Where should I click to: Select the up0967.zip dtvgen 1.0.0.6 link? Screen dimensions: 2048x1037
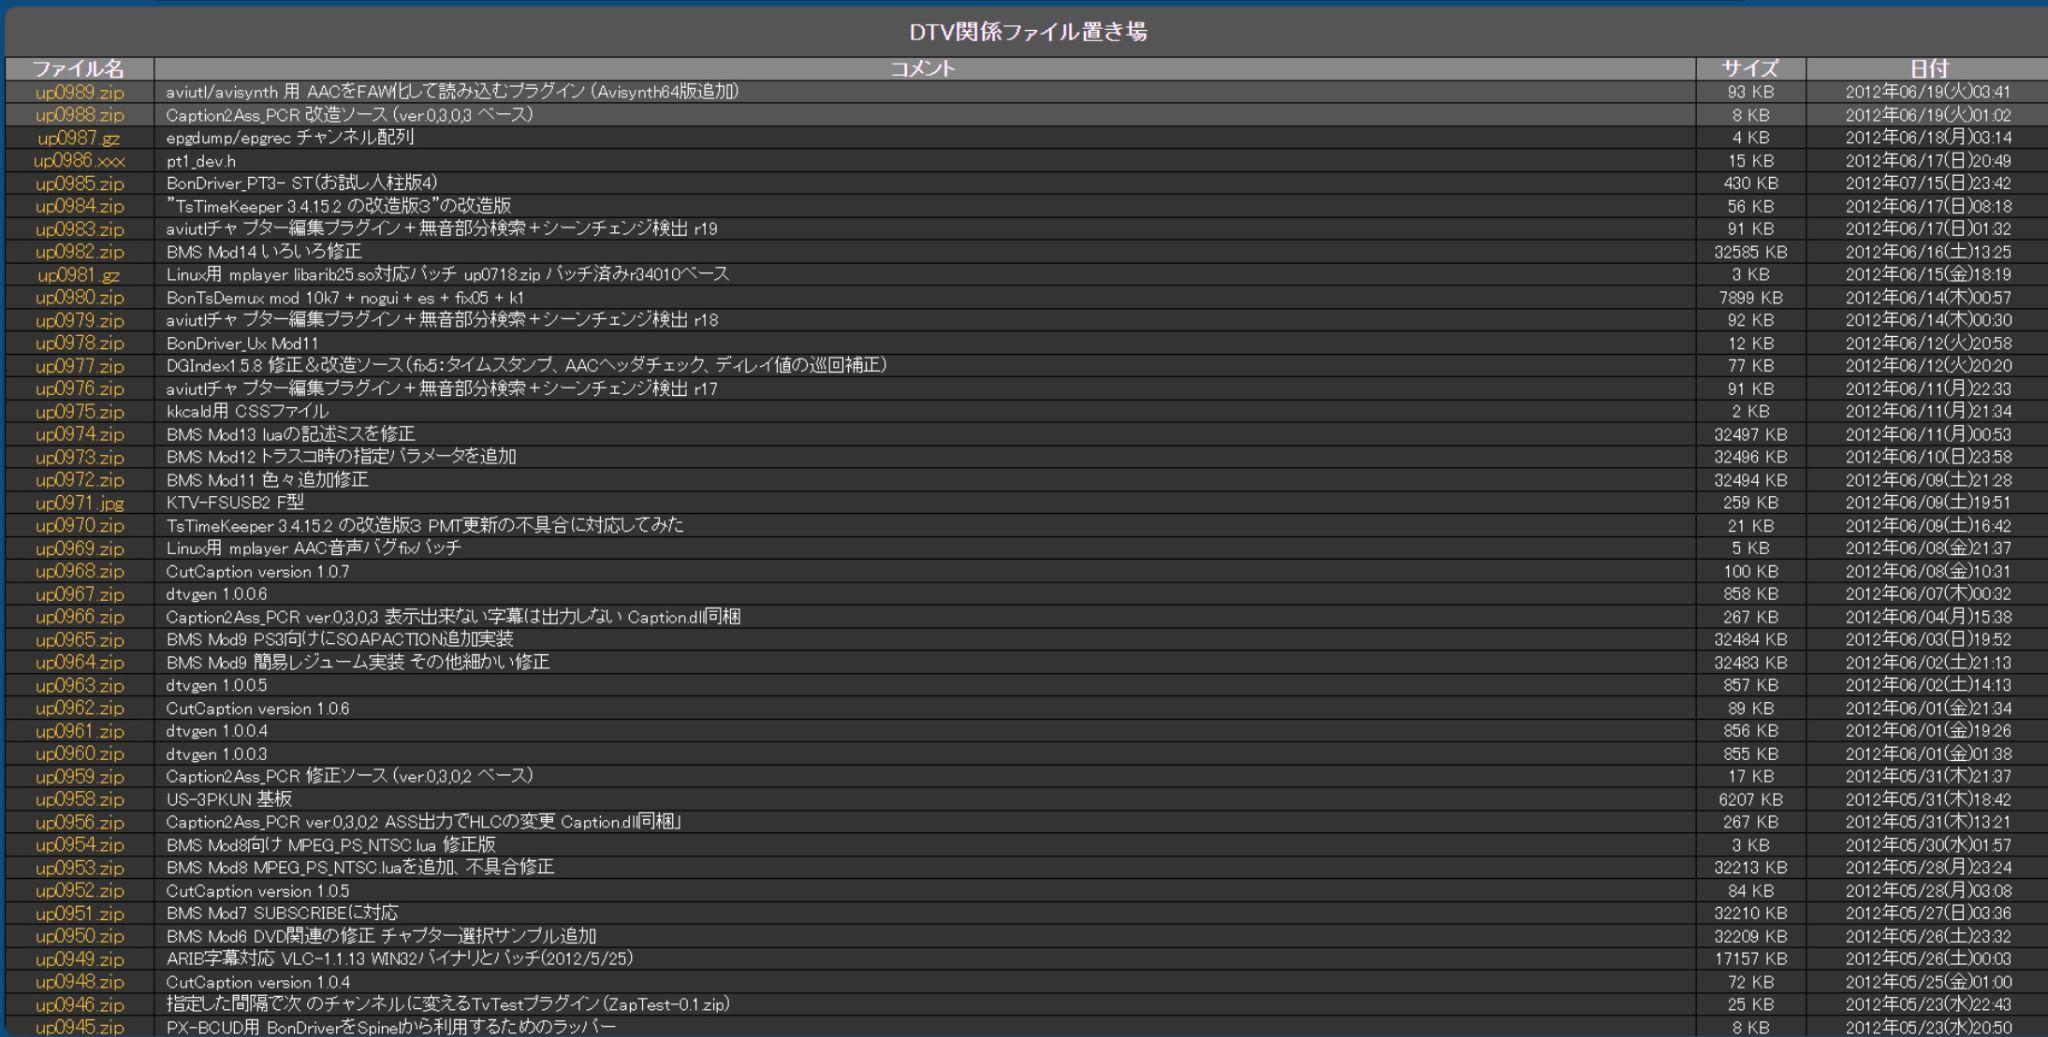(80, 594)
